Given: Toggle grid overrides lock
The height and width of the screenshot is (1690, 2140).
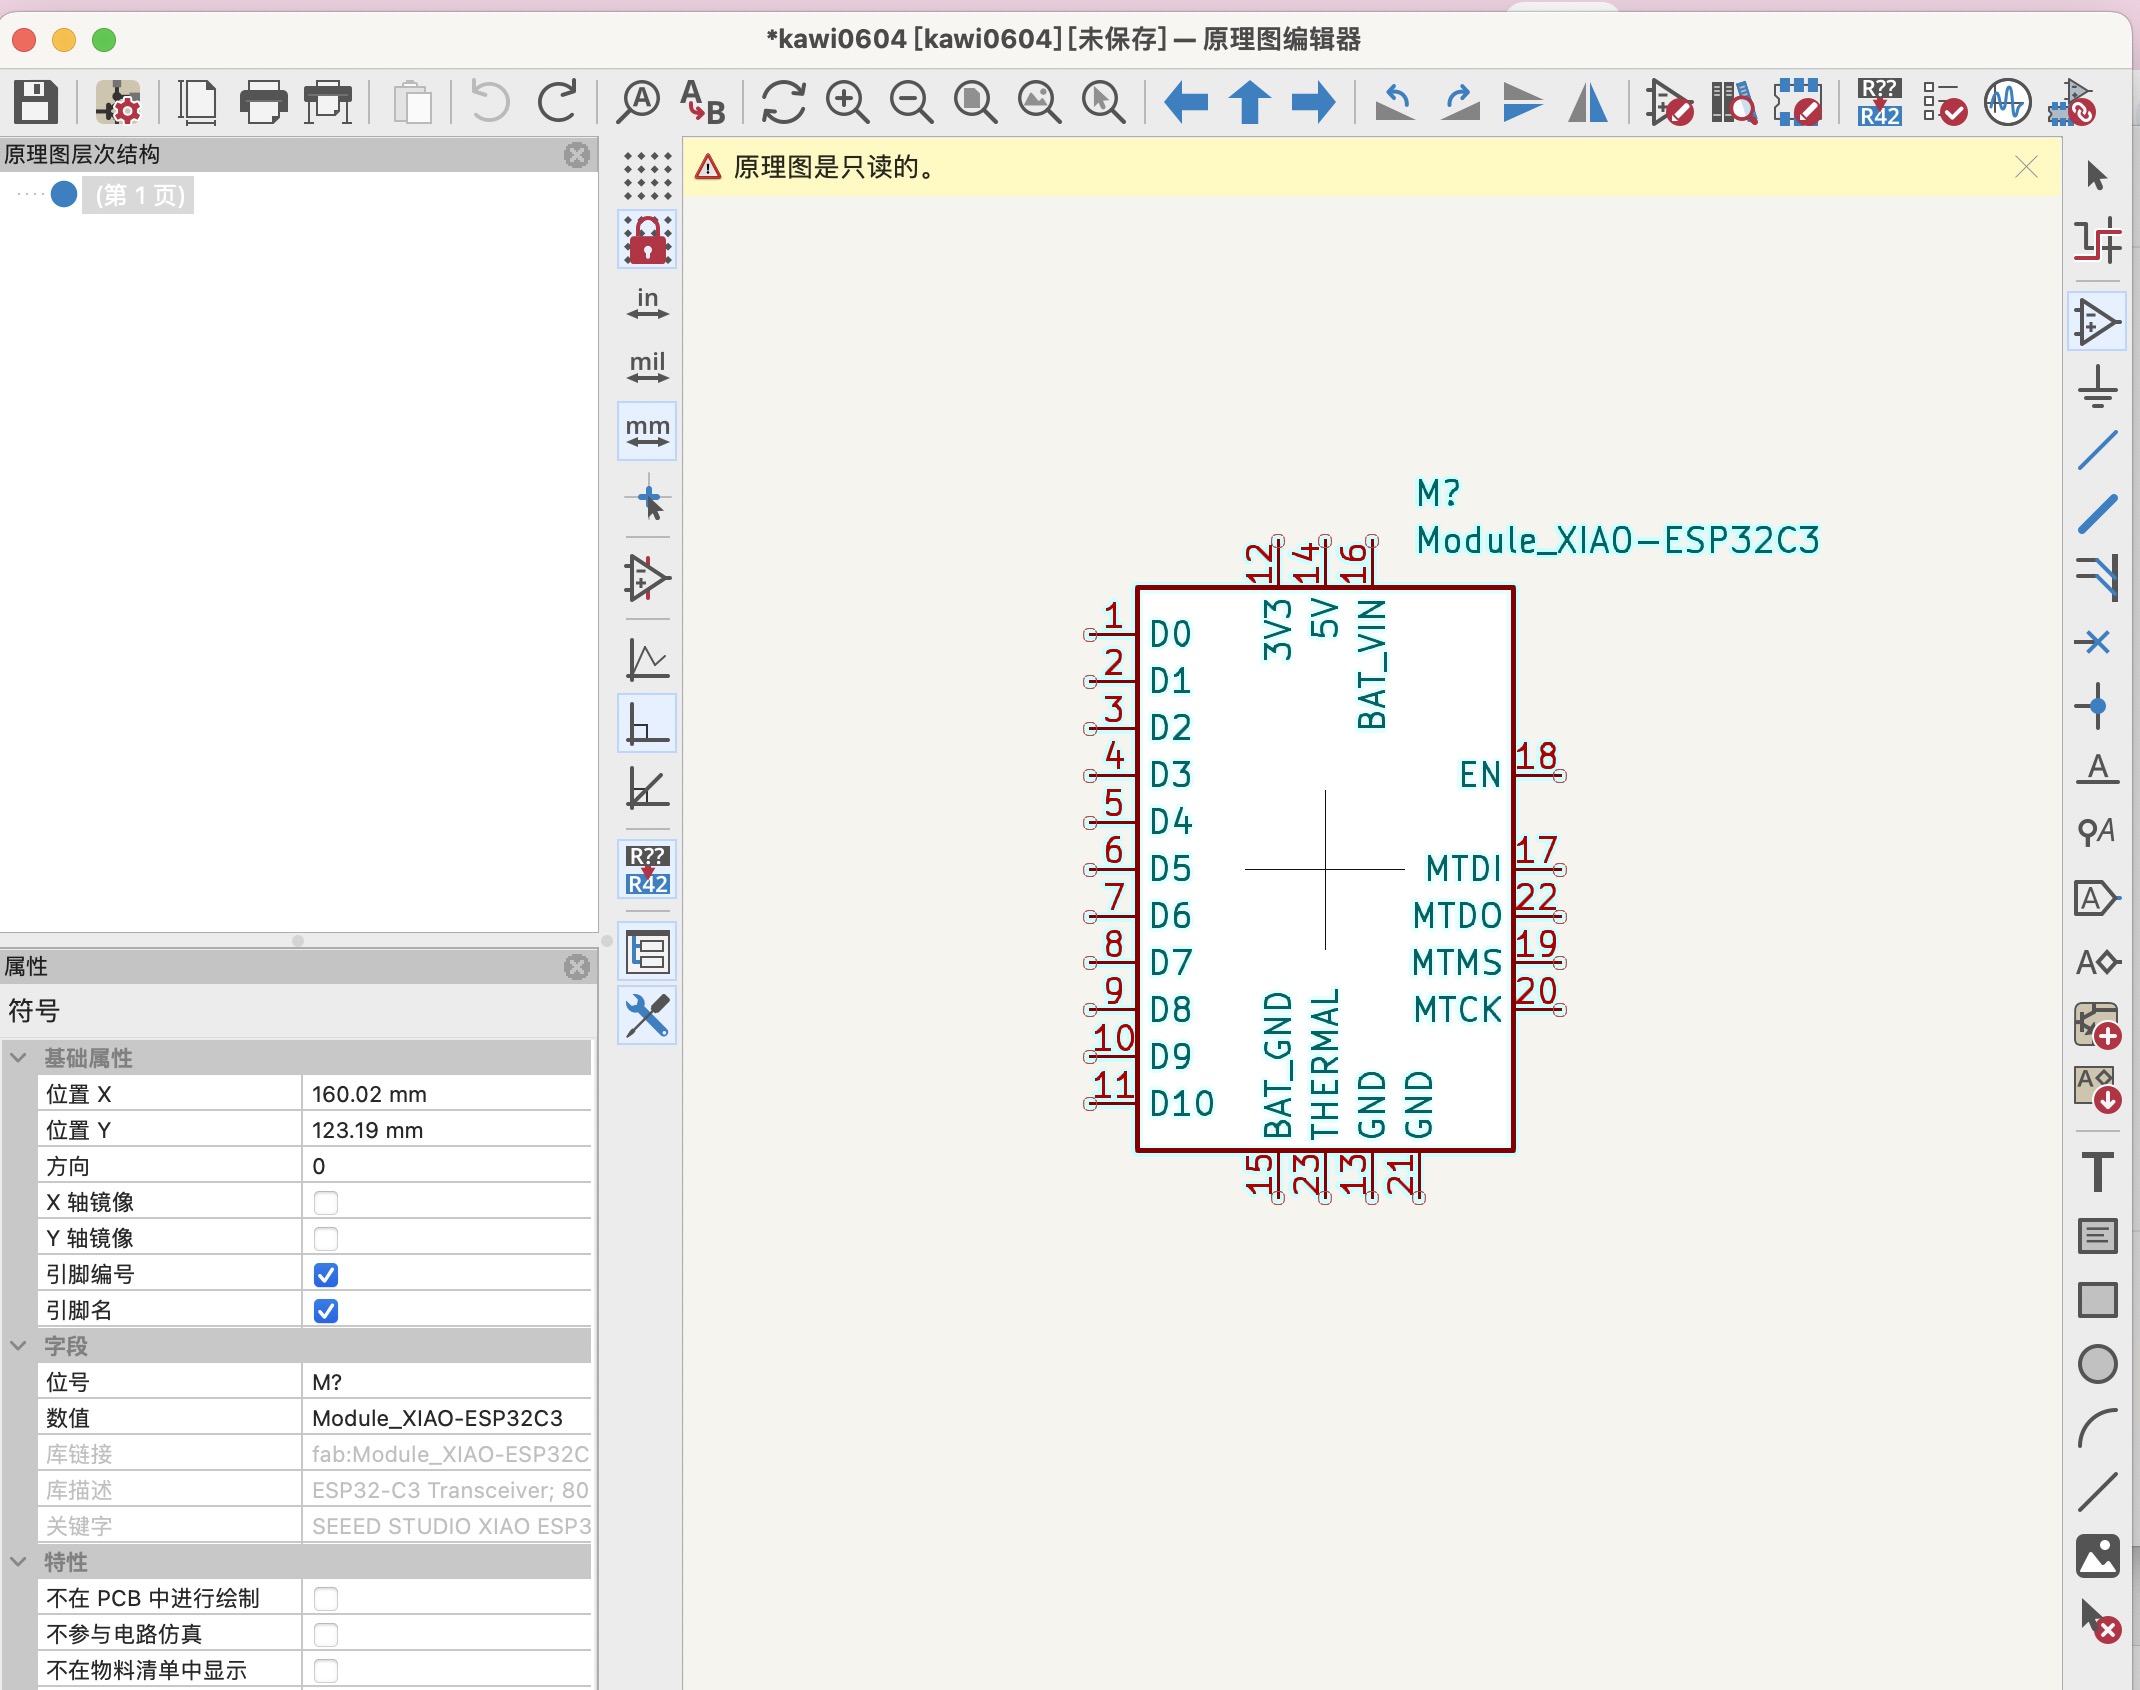Looking at the screenshot, I should coord(647,239).
